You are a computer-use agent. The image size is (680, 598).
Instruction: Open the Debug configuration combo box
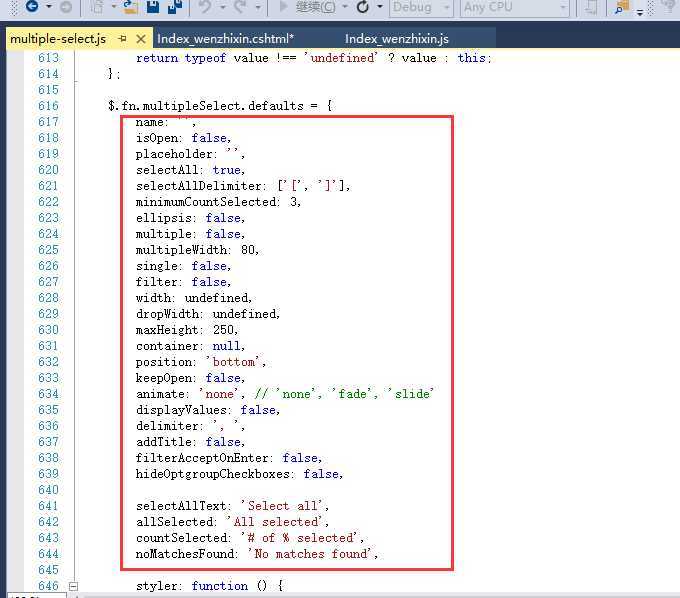(x=421, y=7)
